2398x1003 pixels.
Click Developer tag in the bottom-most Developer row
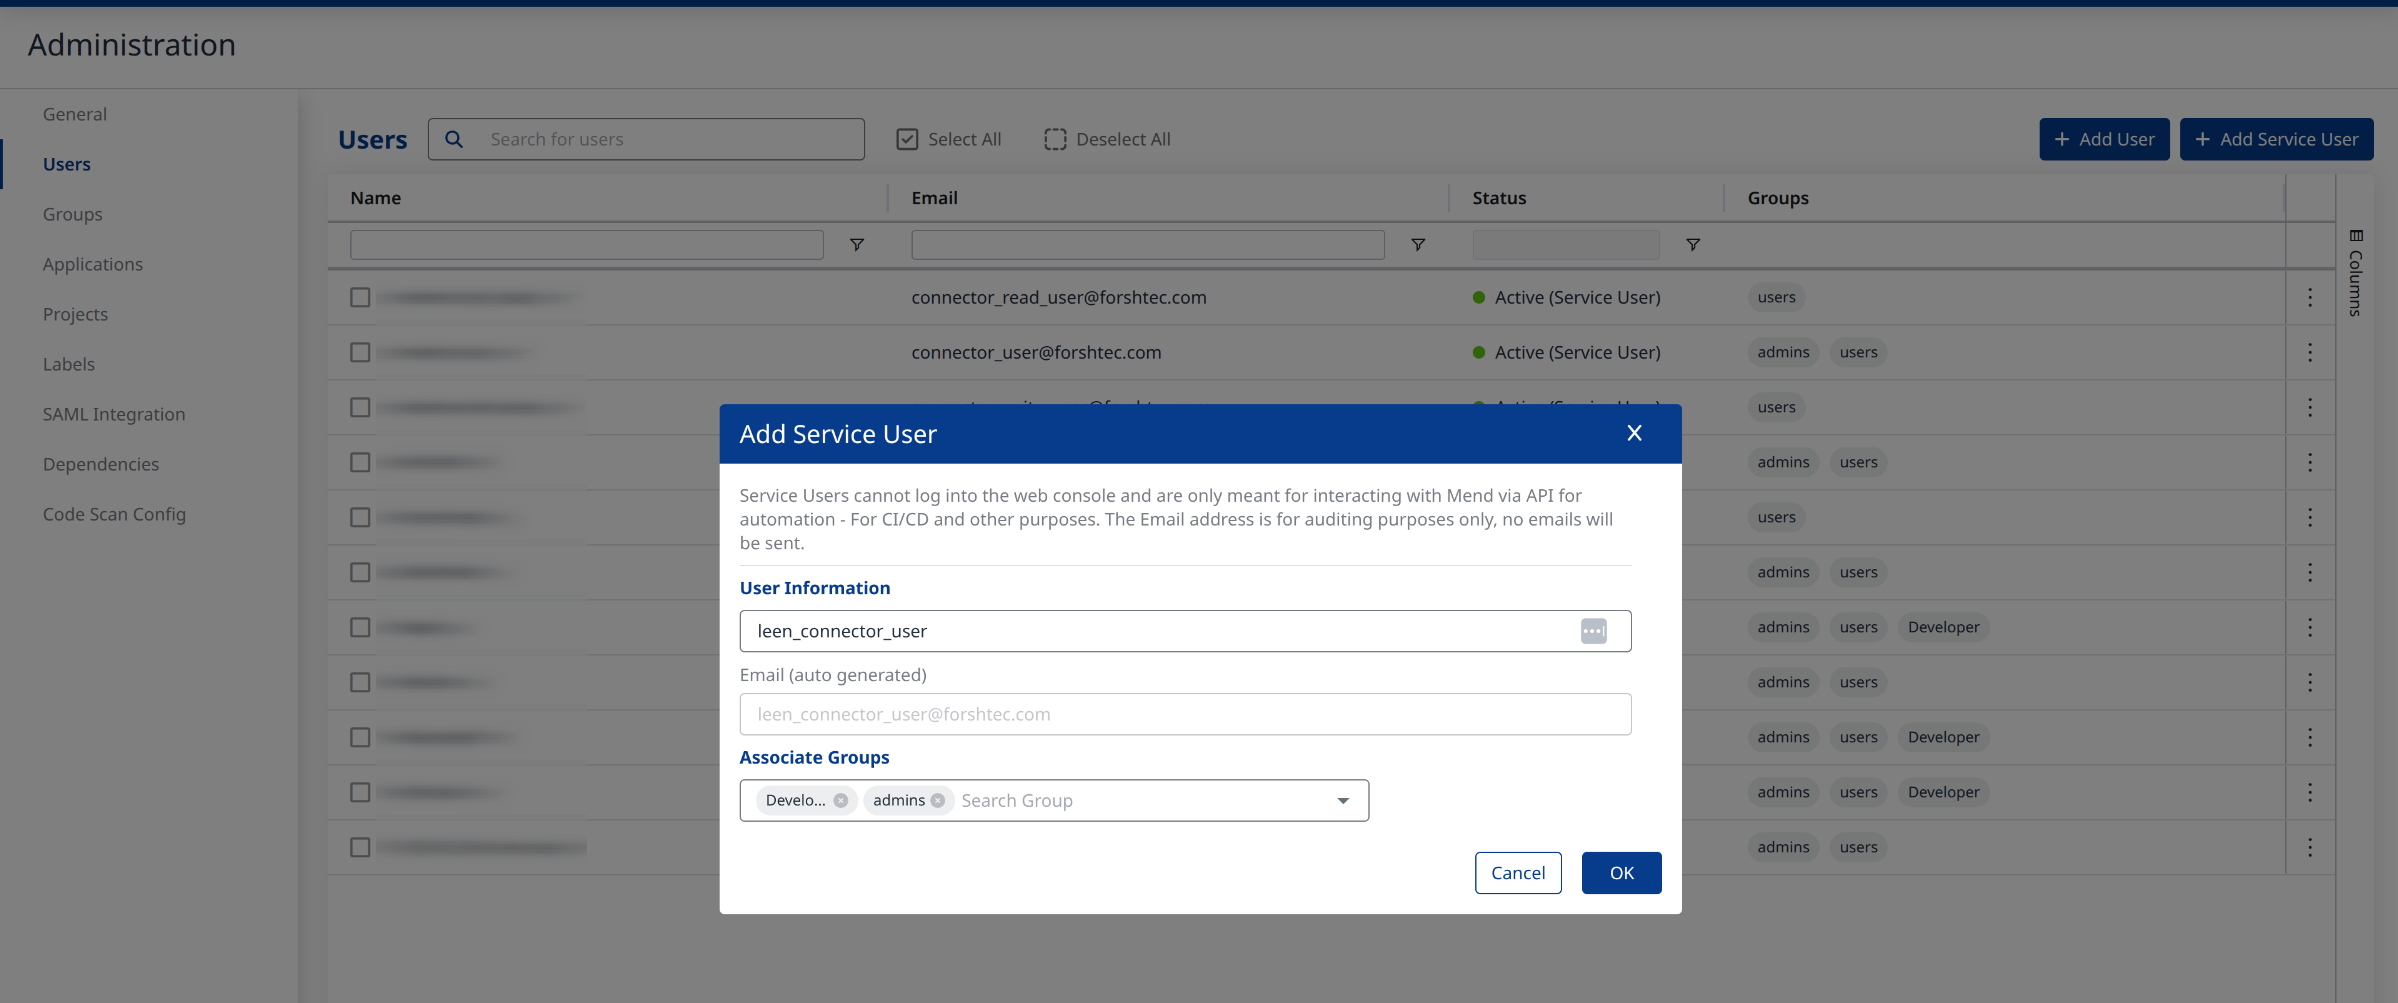1943,792
